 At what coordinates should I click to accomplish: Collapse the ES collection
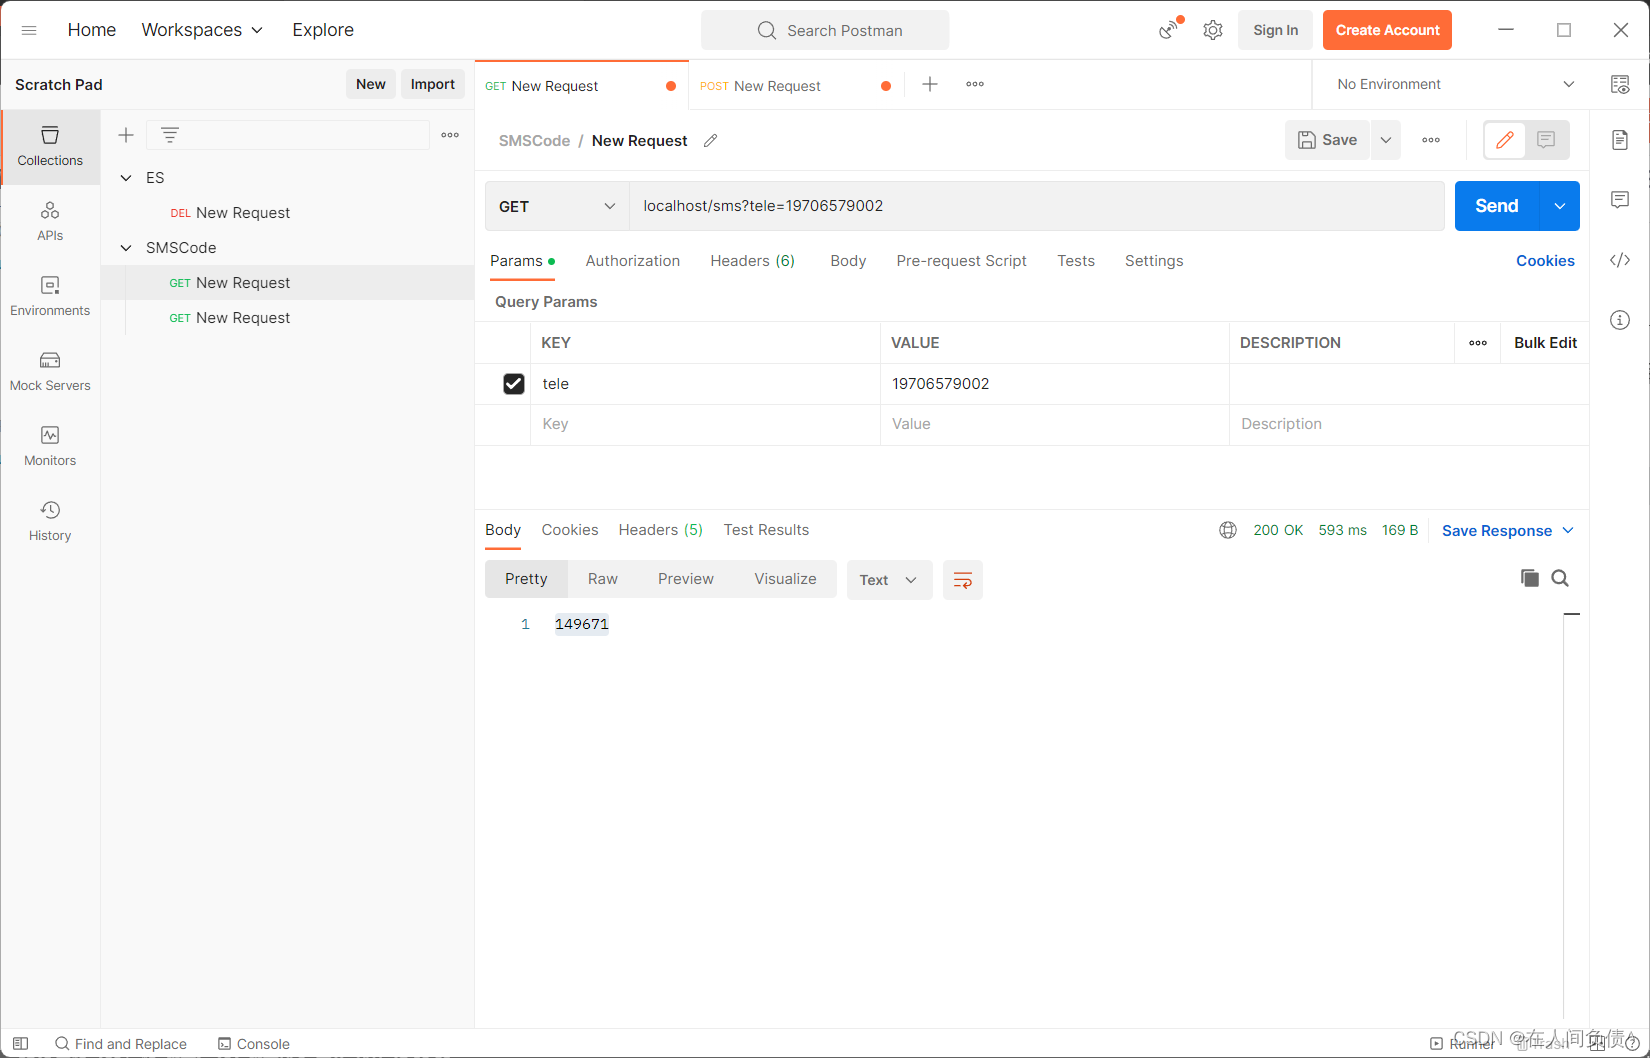(x=126, y=178)
